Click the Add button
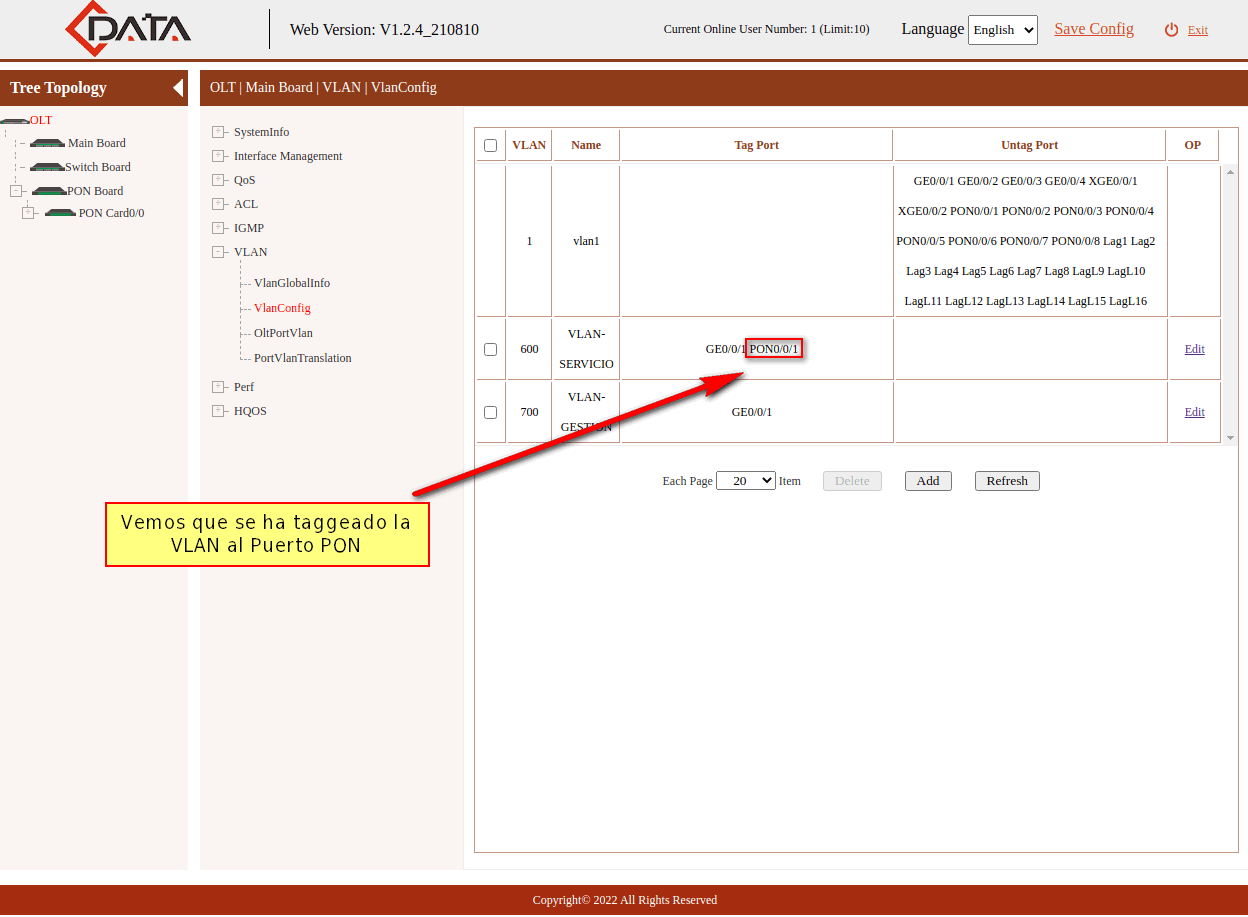Image resolution: width=1248 pixels, height=917 pixels. (x=928, y=481)
